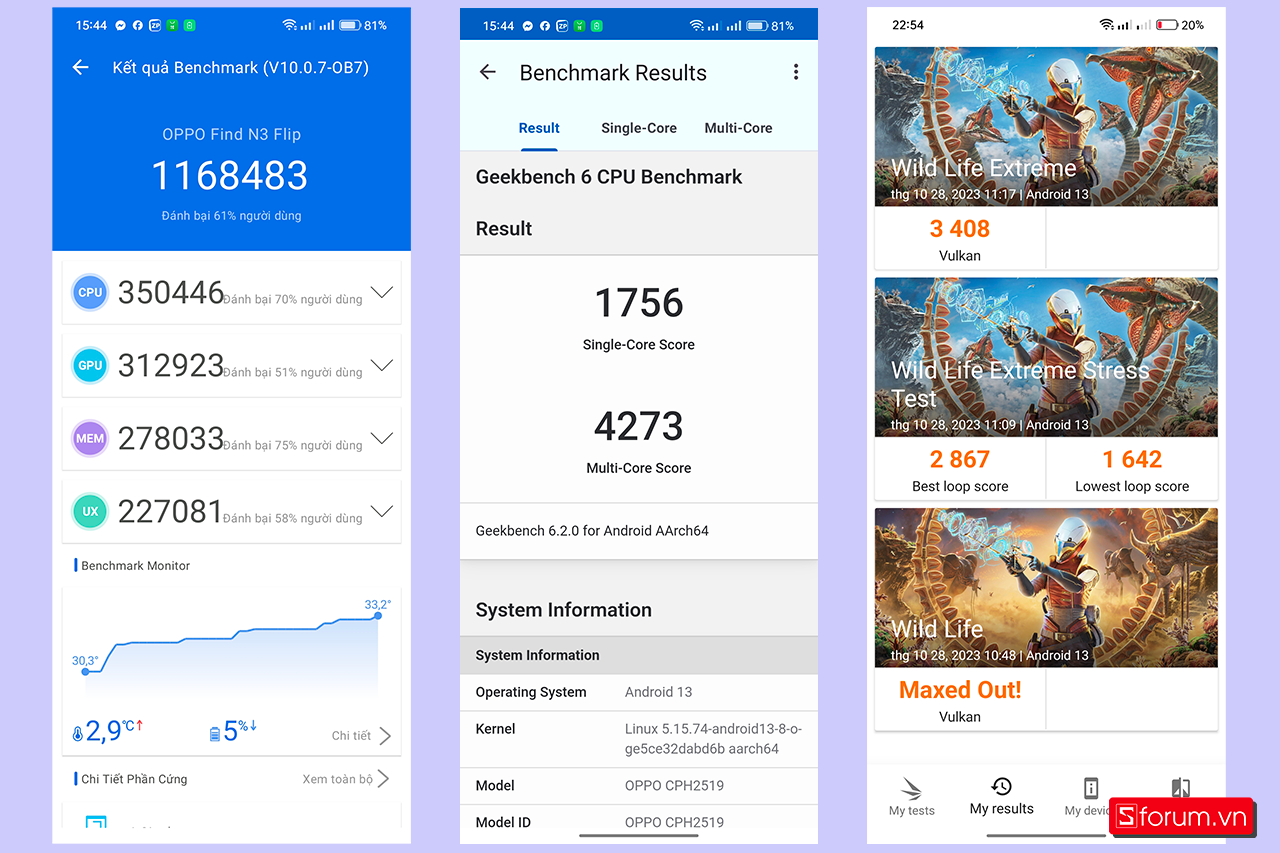This screenshot has width=1280, height=853.
Task: Expand the MEM score 278033 row
Action: (x=381, y=438)
